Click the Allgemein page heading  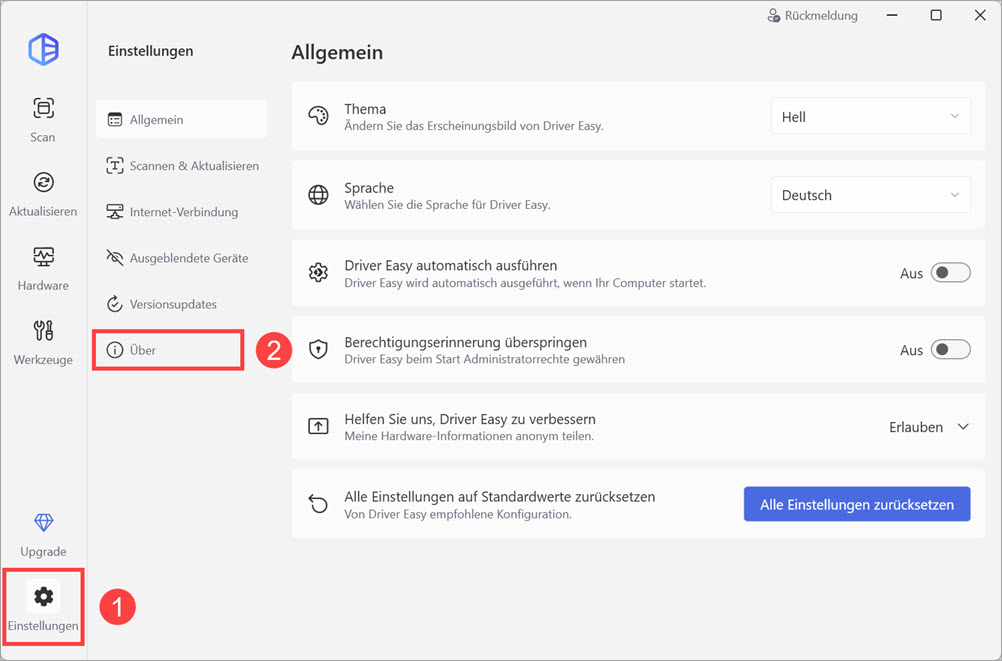click(x=337, y=52)
